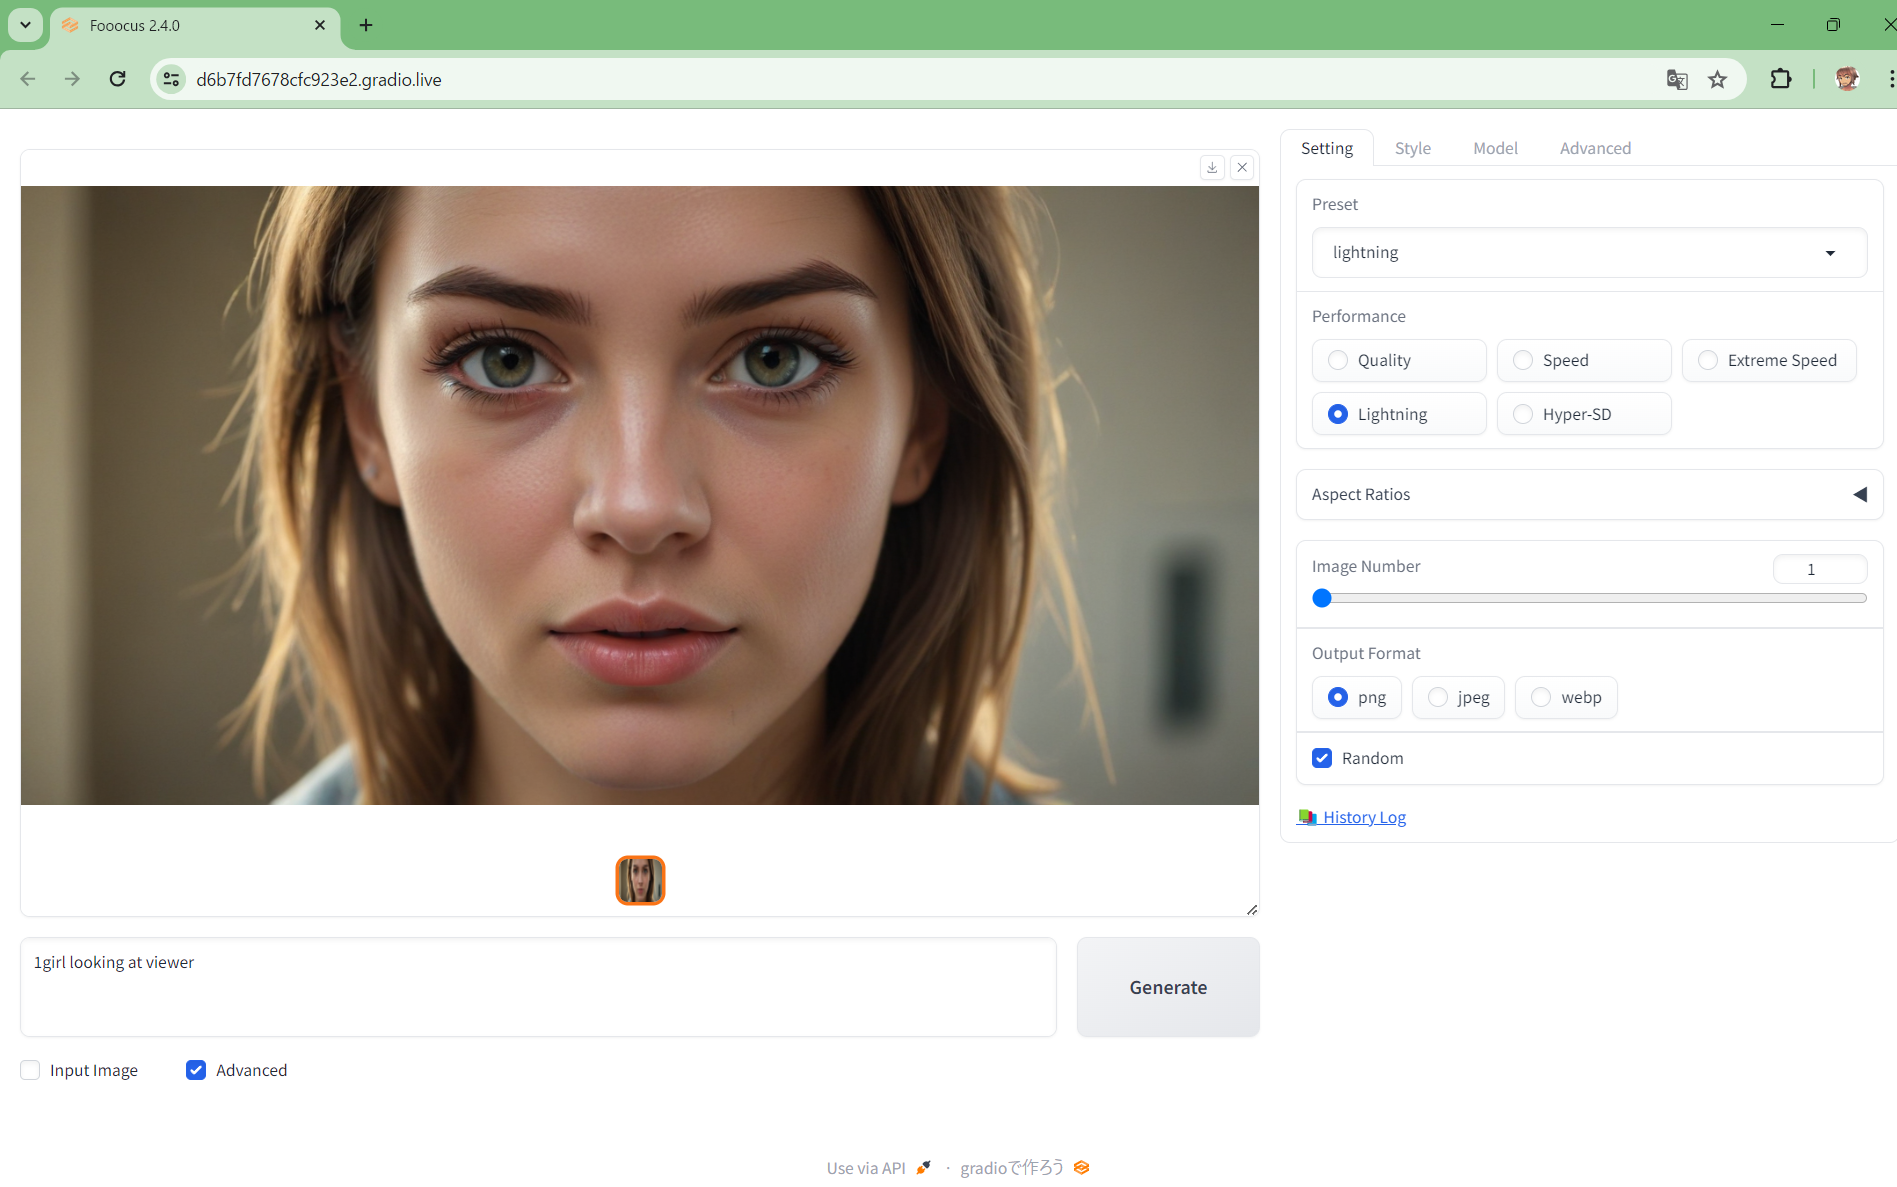Screen dimensions: 1897x1187
Task: Grab the gallery resize handle
Action: [x=1251, y=909]
